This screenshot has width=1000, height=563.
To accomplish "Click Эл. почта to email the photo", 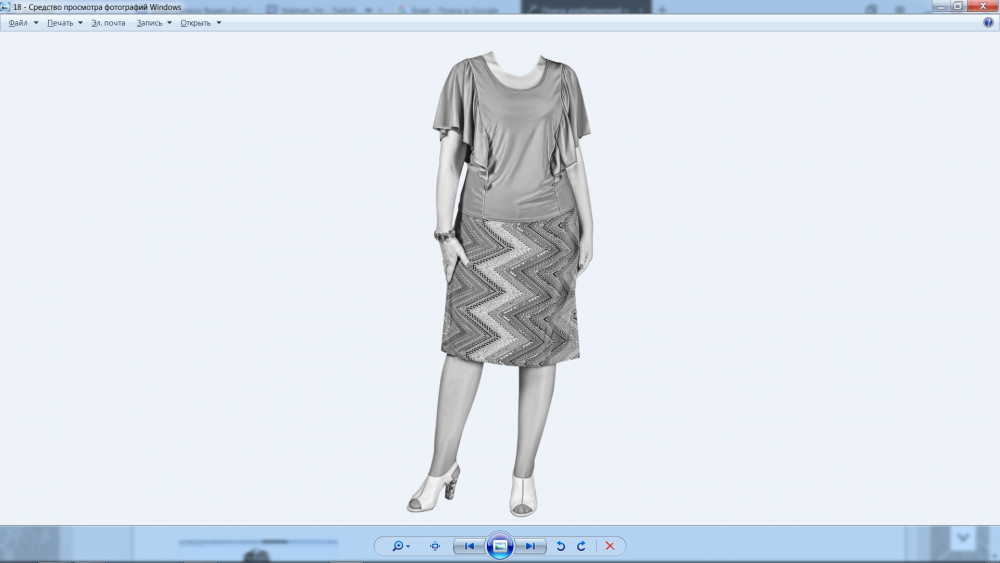I will click(108, 23).
